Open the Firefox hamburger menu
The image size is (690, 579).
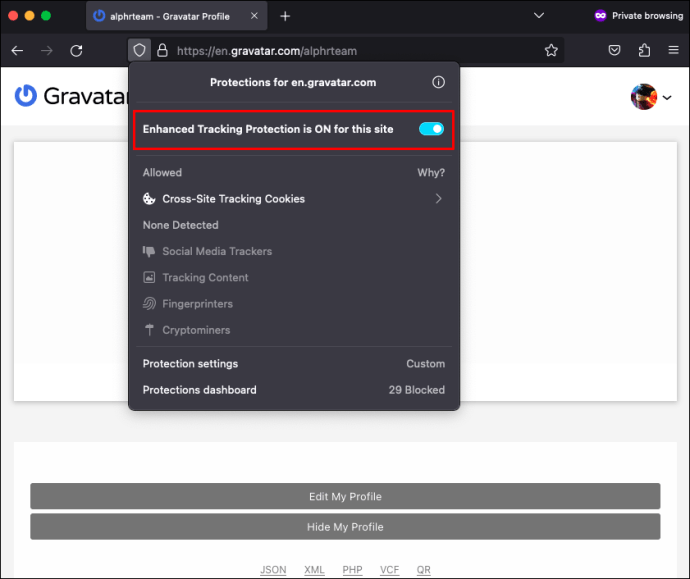[673, 50]
